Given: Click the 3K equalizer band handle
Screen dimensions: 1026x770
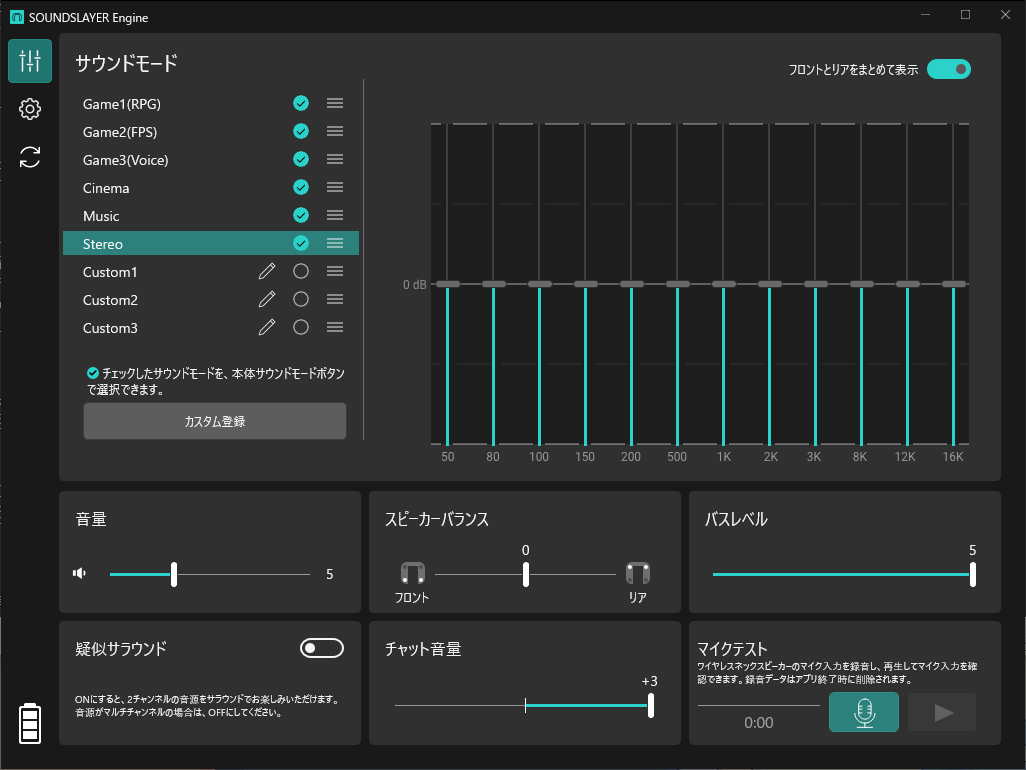Looking at the screenshot, I should tap(815, 284).
